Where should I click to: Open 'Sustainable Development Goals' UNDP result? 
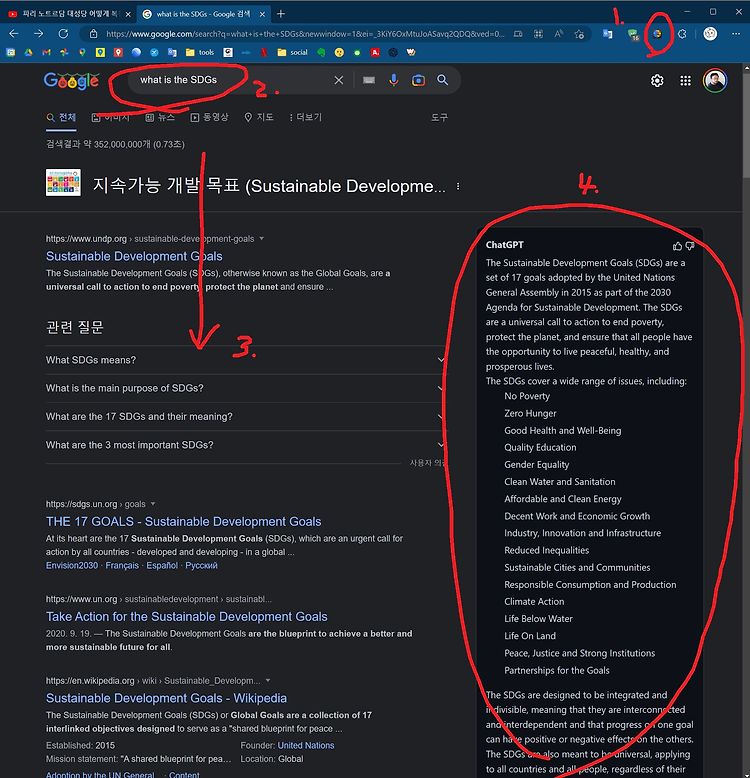(x=134, y=256)
